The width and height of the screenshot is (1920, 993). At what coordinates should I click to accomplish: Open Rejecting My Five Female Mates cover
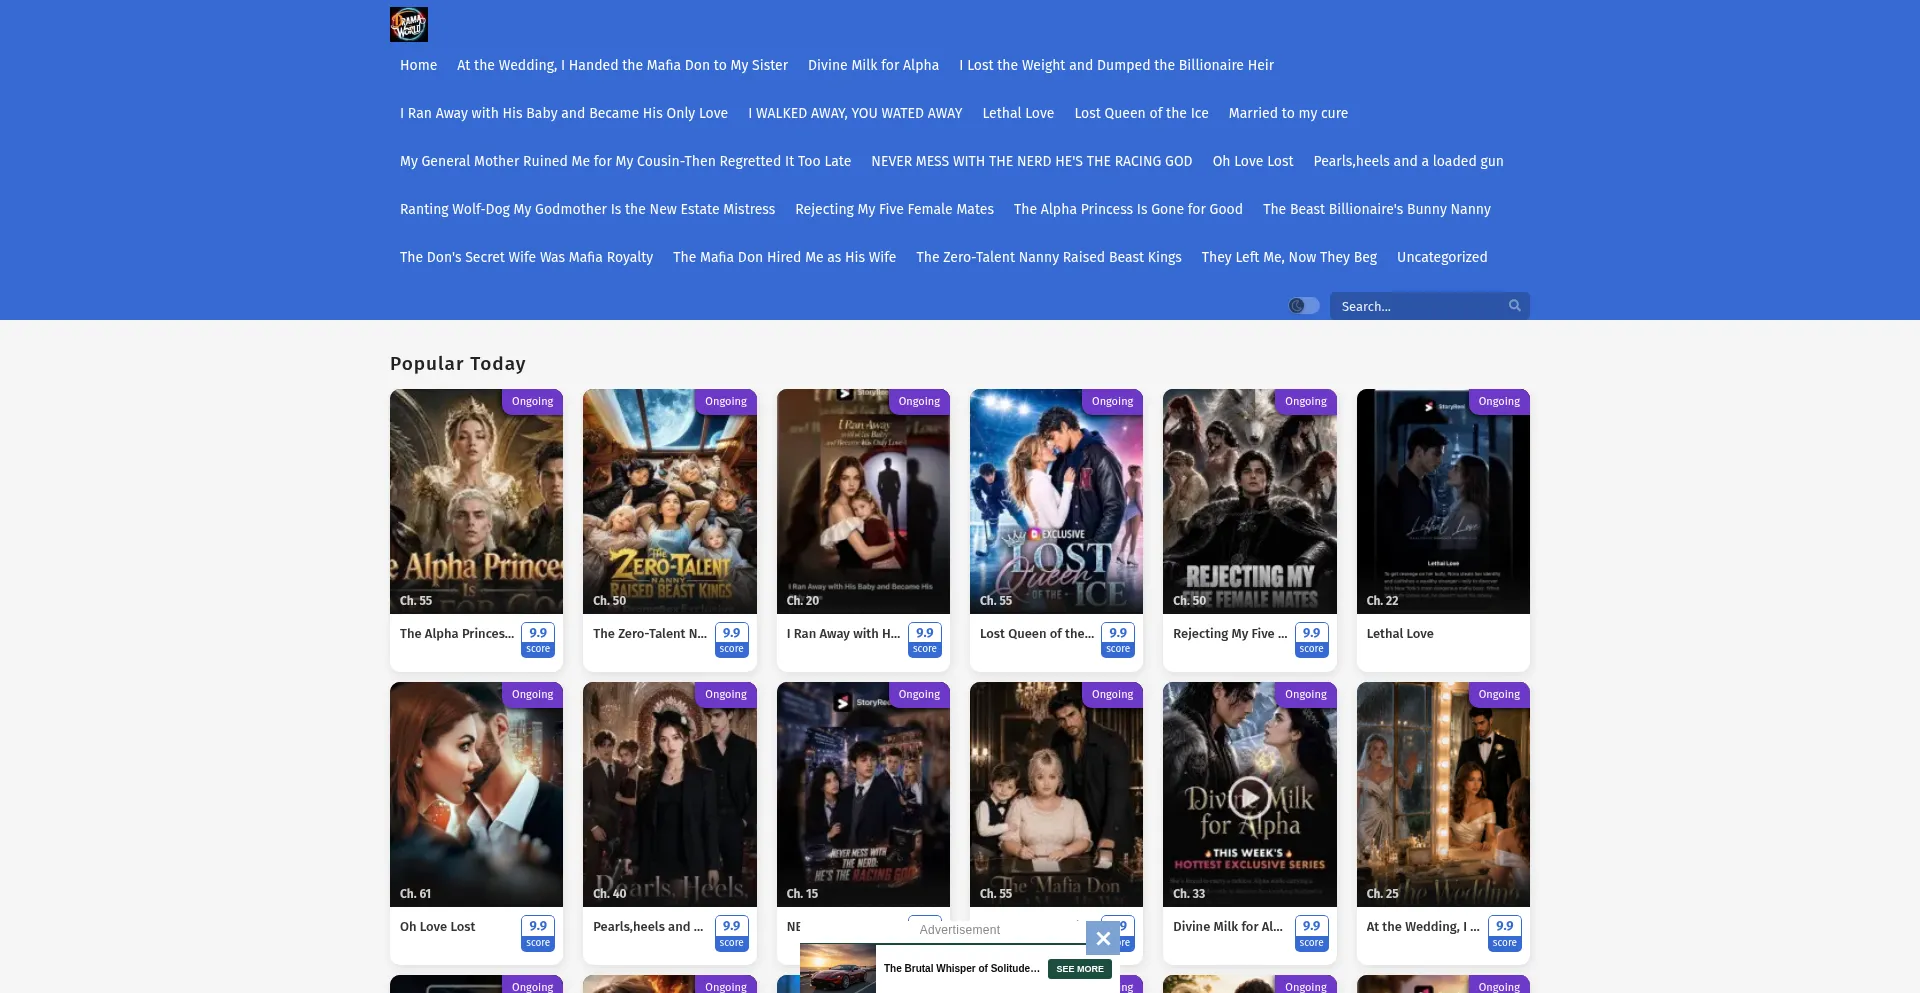click(1249, 501)
